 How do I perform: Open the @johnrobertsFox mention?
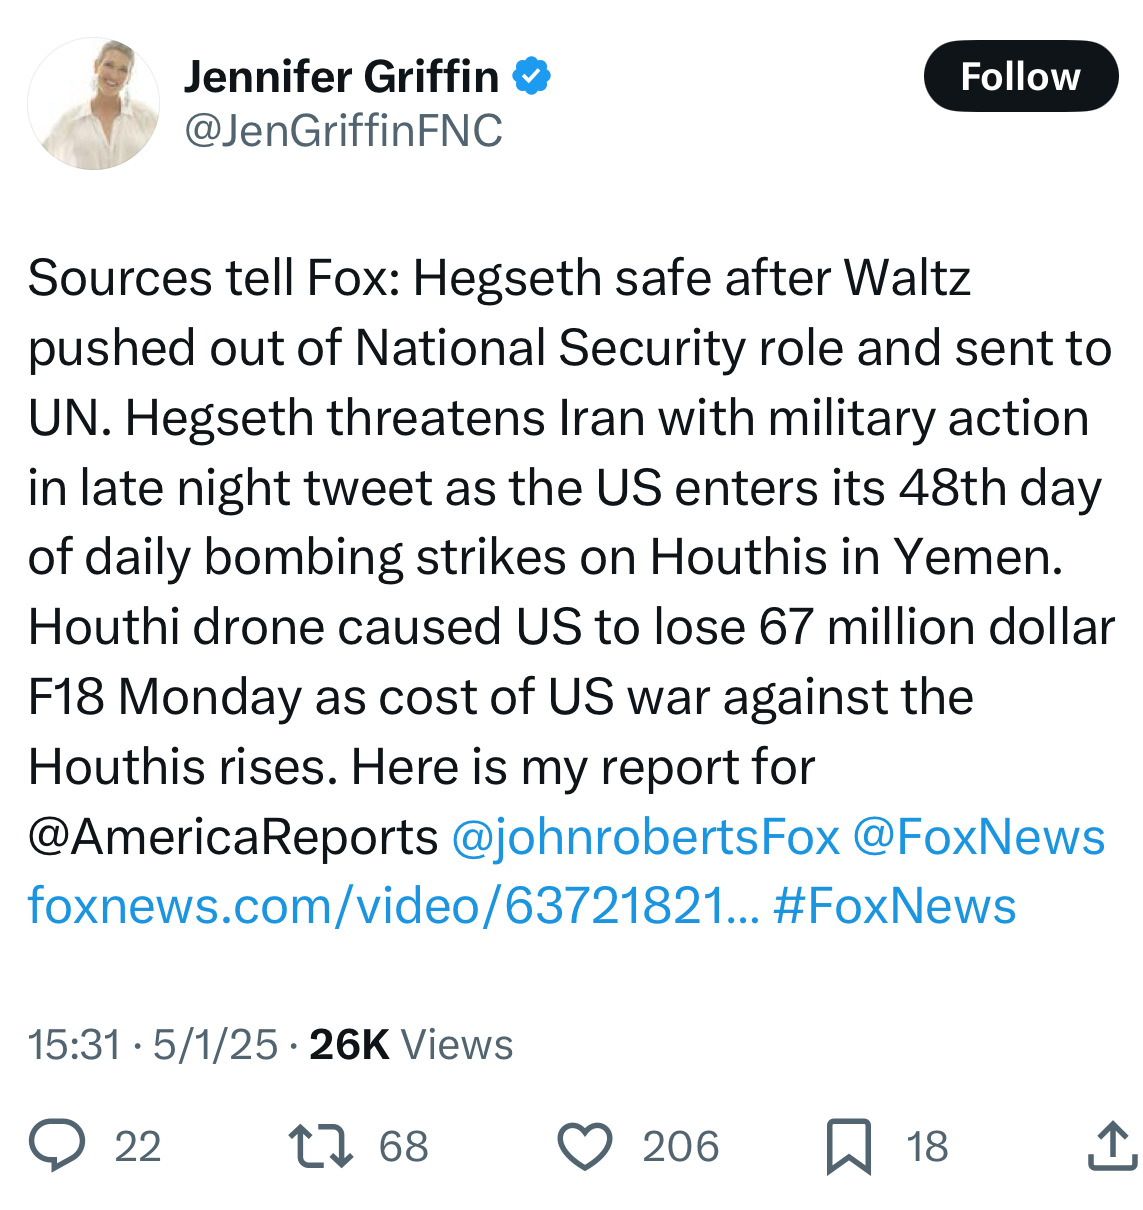[x=645, y=837]
